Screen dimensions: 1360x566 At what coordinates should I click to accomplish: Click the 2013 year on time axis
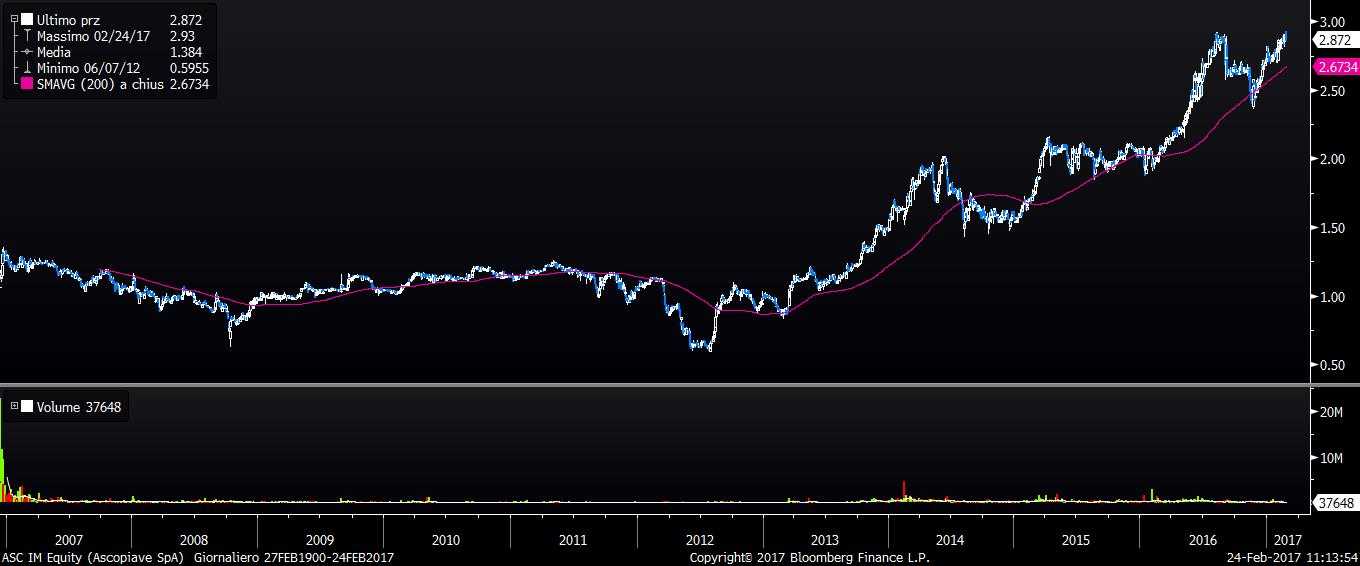tap(825, 540)
